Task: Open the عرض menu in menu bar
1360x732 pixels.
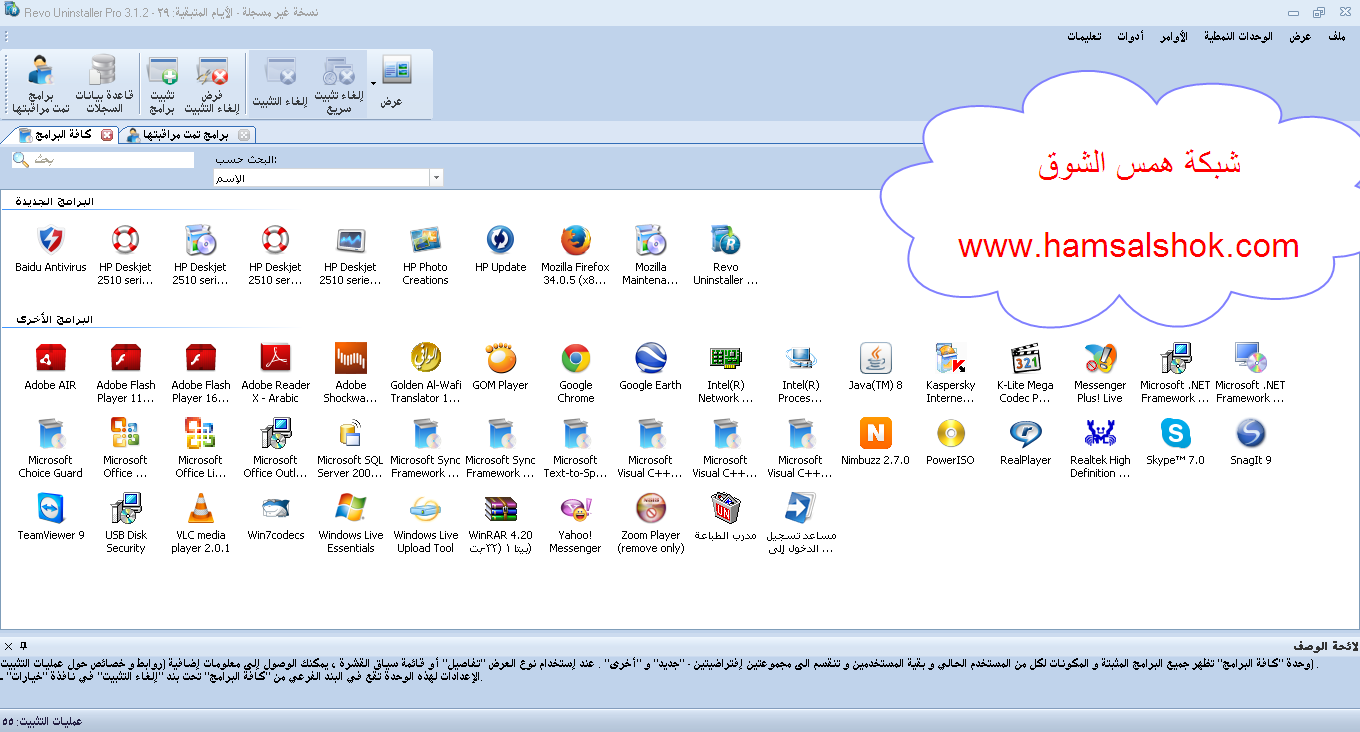Action: [1299, 36]
